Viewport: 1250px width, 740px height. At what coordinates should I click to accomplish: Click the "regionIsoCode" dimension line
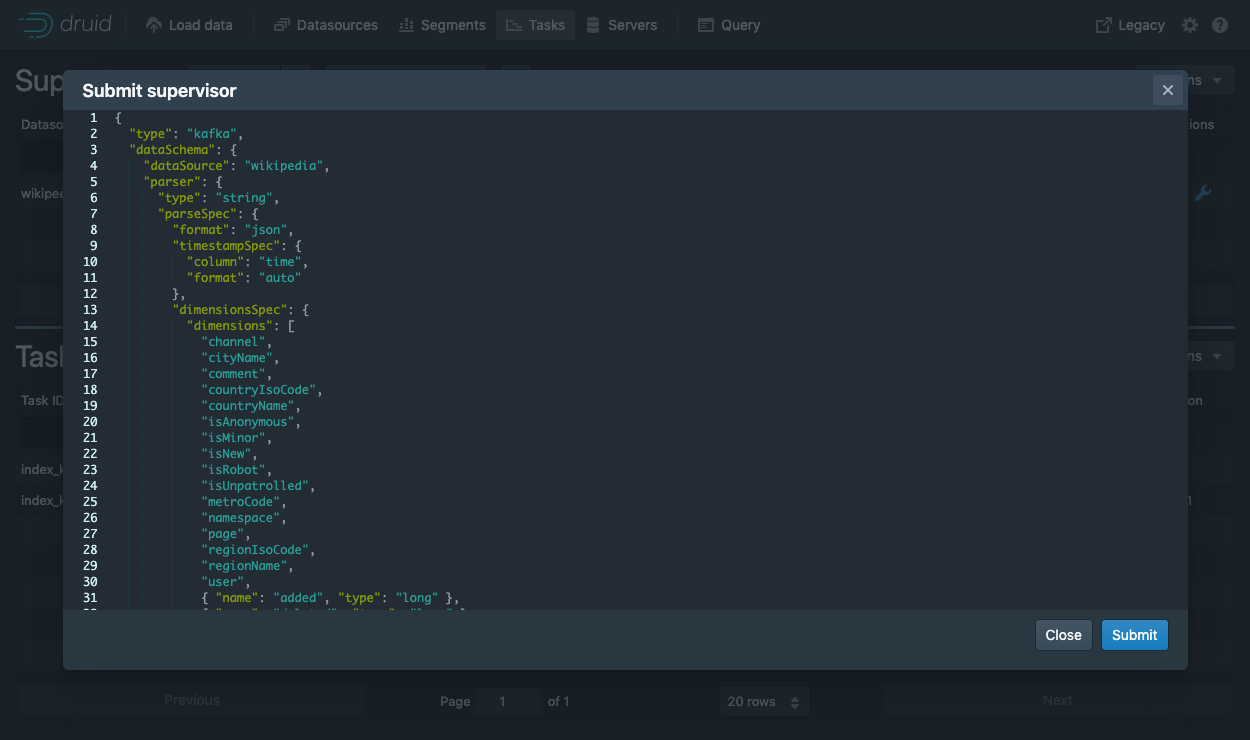(x=258, y=550)
